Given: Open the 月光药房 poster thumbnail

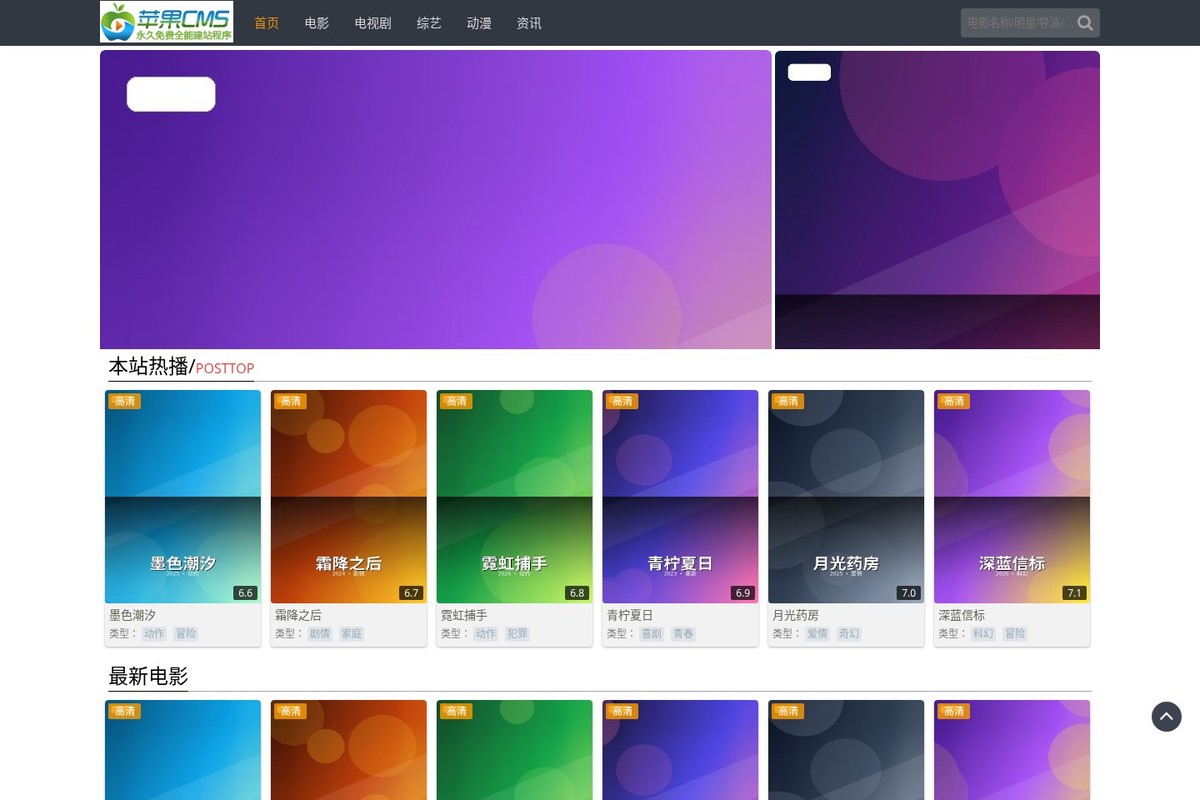Looking at the screenshot, I should 847,496.
